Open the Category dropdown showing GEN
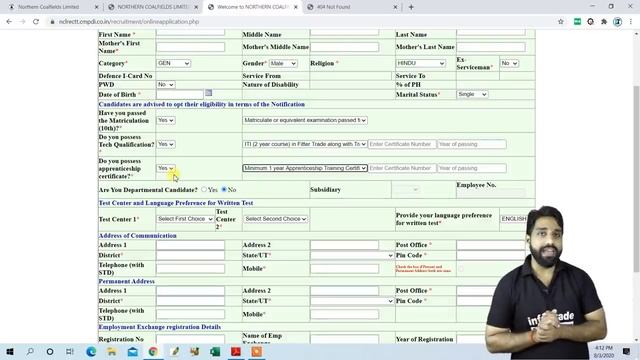 point(173,63)
